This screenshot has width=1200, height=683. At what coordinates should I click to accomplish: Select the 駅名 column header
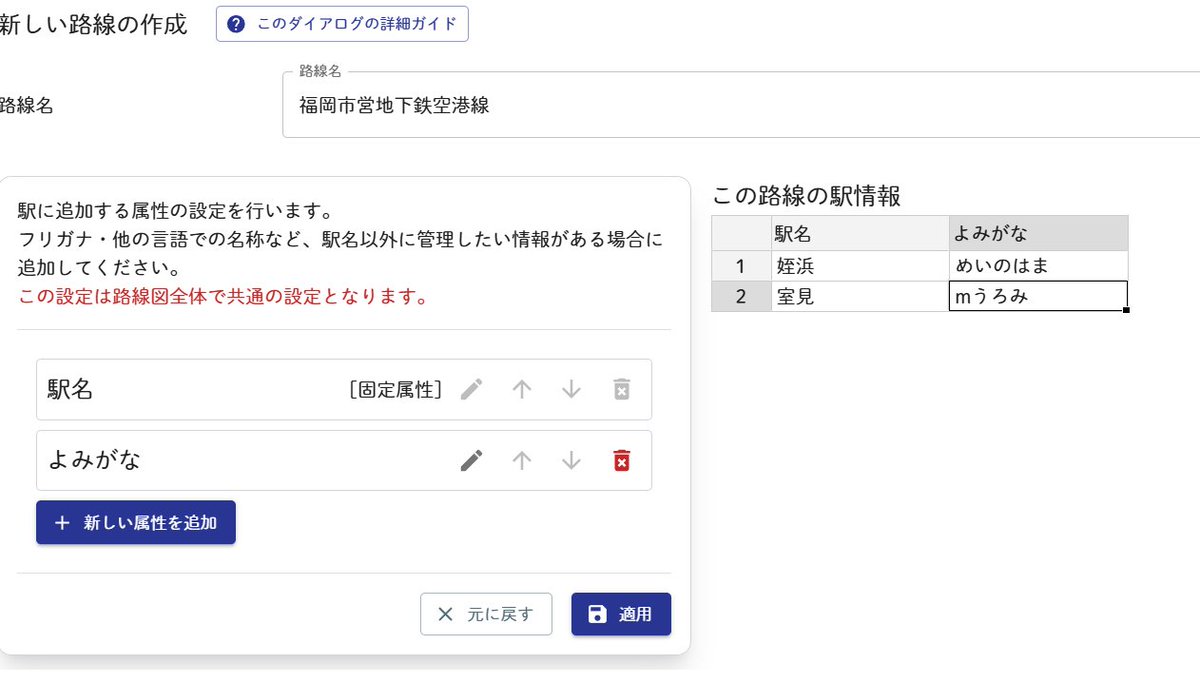860,233
